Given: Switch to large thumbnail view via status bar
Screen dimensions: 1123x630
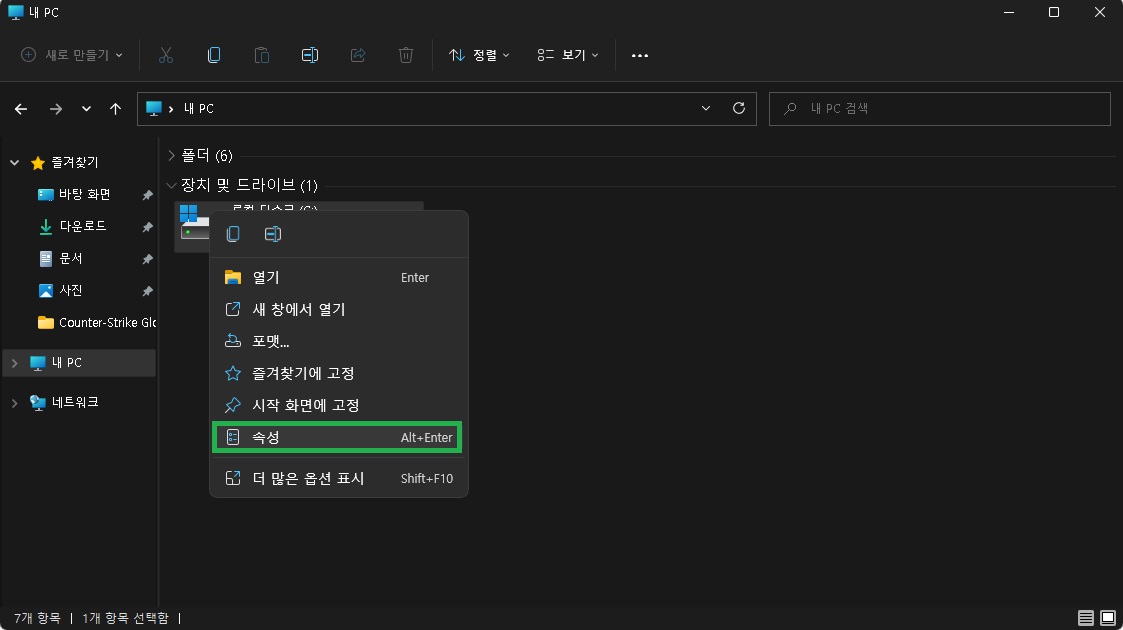Looking at the screenshot, I should pyautogui.click(x=1106, y=618).
